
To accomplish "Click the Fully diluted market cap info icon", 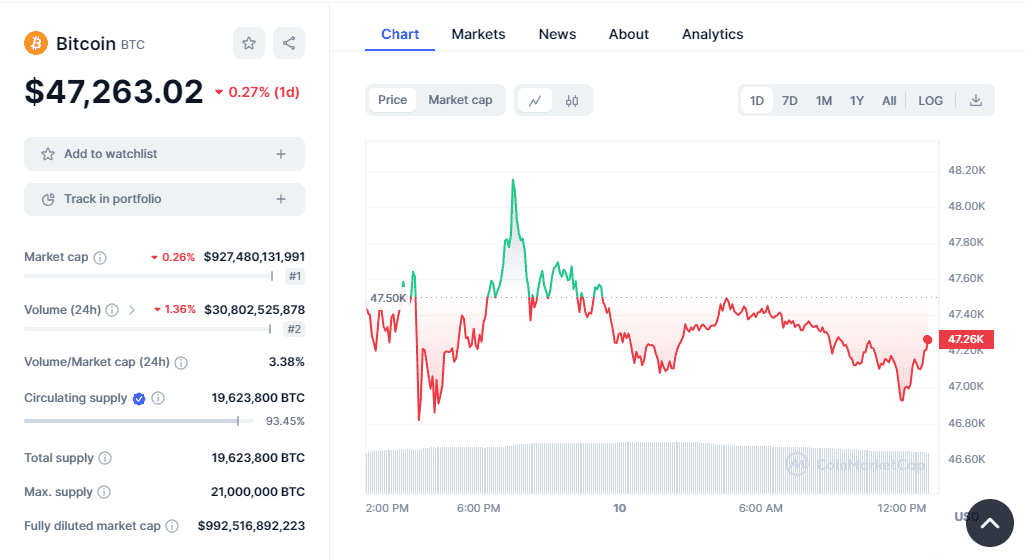I will tap(172, 526).
